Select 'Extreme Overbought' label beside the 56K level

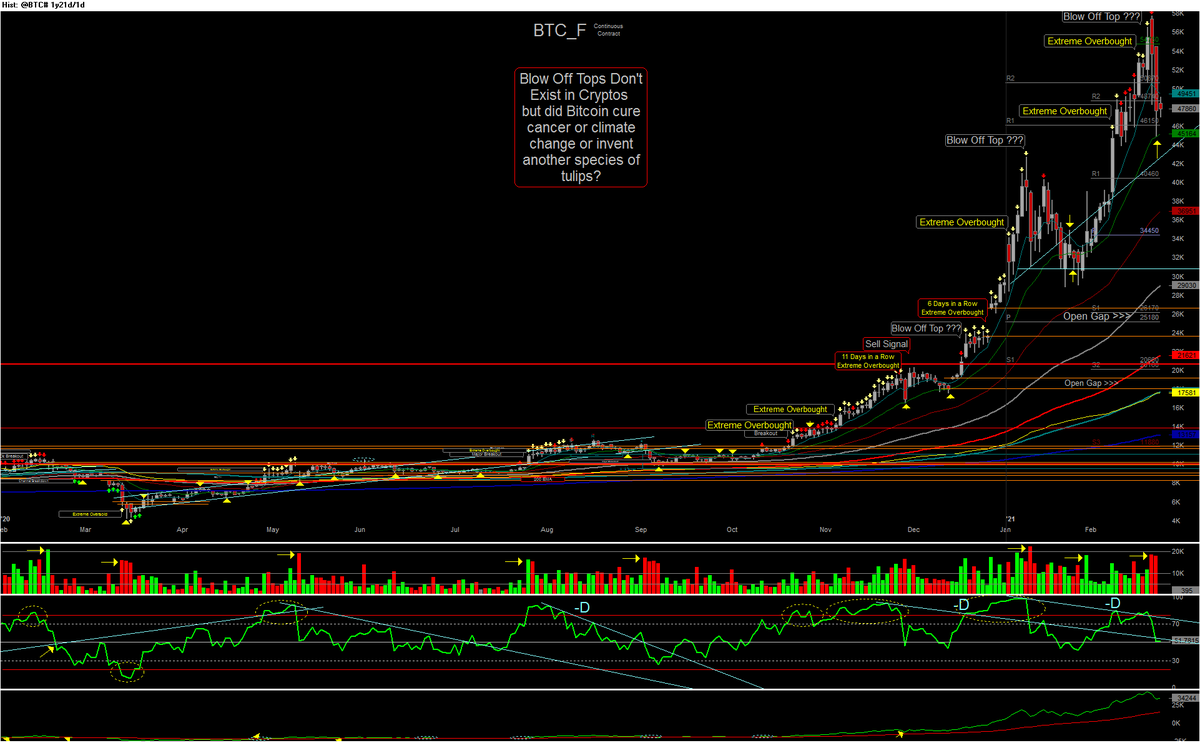tap(1090, 41)
